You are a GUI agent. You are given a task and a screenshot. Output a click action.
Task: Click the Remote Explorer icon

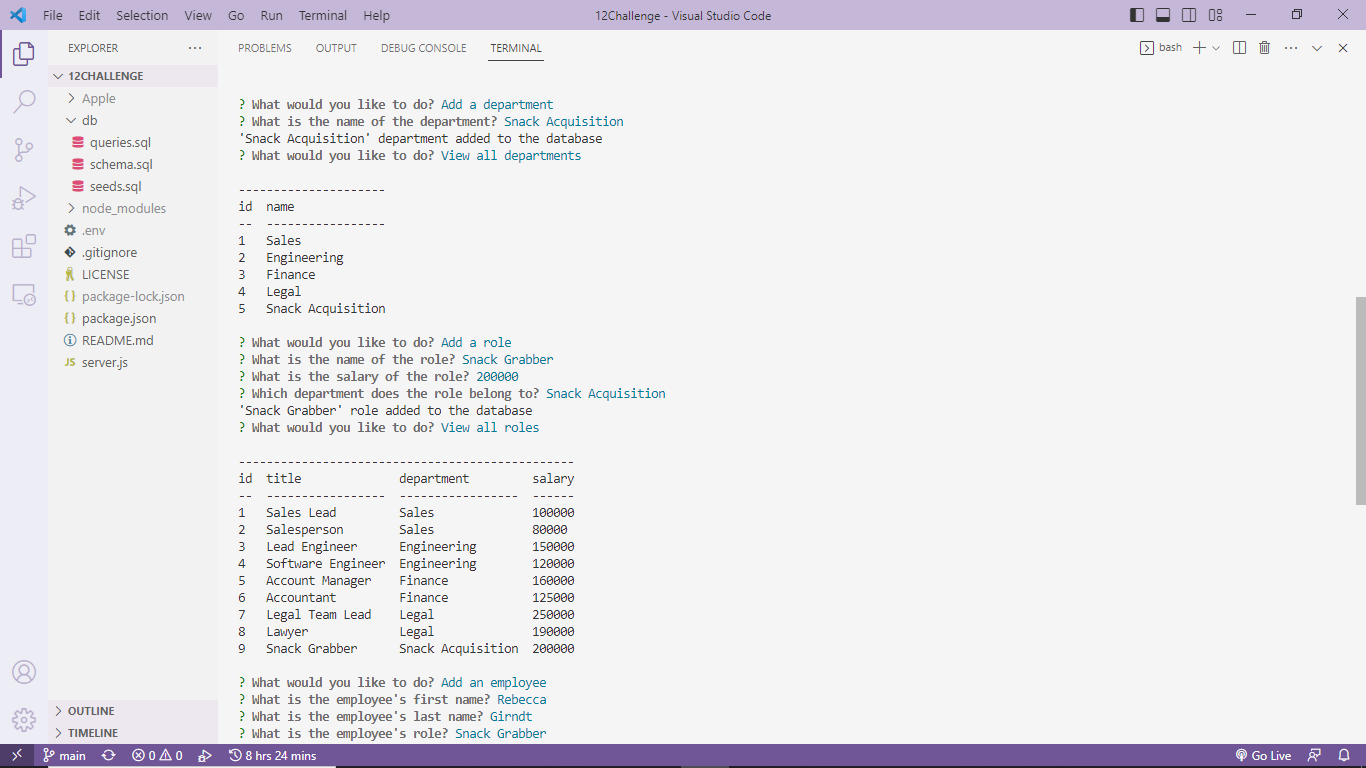[24, 295]
